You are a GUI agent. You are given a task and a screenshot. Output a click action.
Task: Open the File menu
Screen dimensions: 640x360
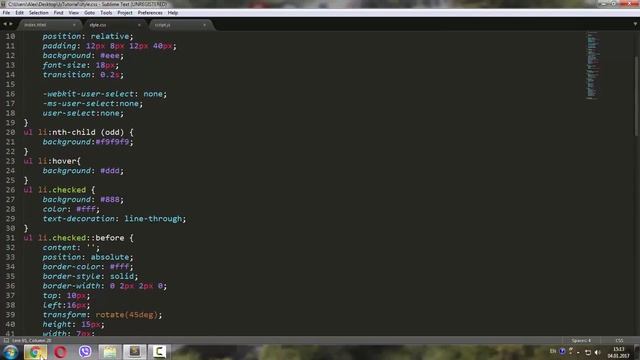coord(6,13)
